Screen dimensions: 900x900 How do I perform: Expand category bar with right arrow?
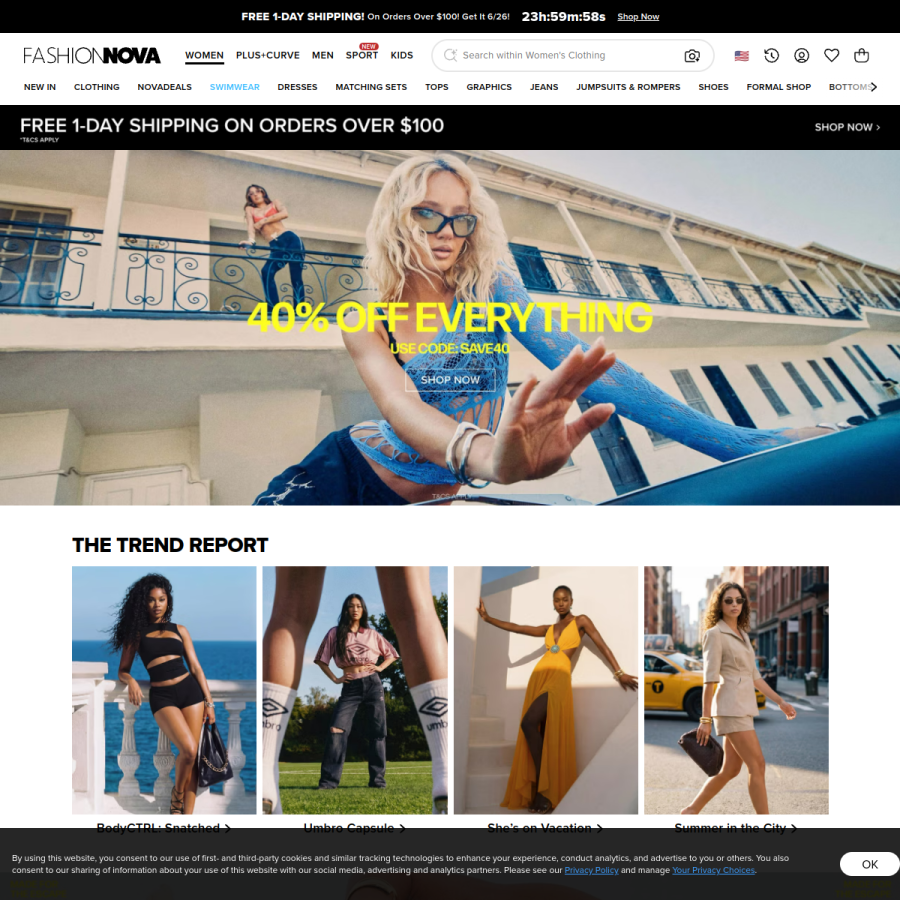[x=873, y=87]
